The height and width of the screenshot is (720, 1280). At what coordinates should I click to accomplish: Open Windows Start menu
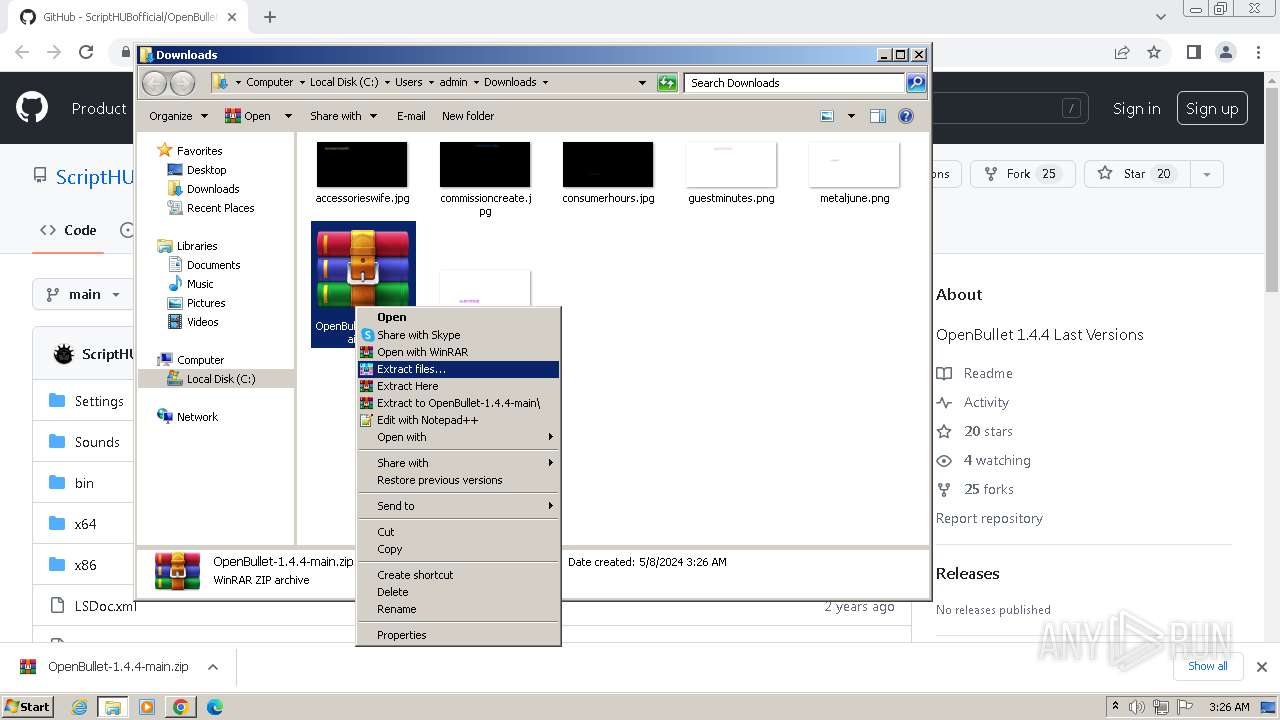coord(28,706)
